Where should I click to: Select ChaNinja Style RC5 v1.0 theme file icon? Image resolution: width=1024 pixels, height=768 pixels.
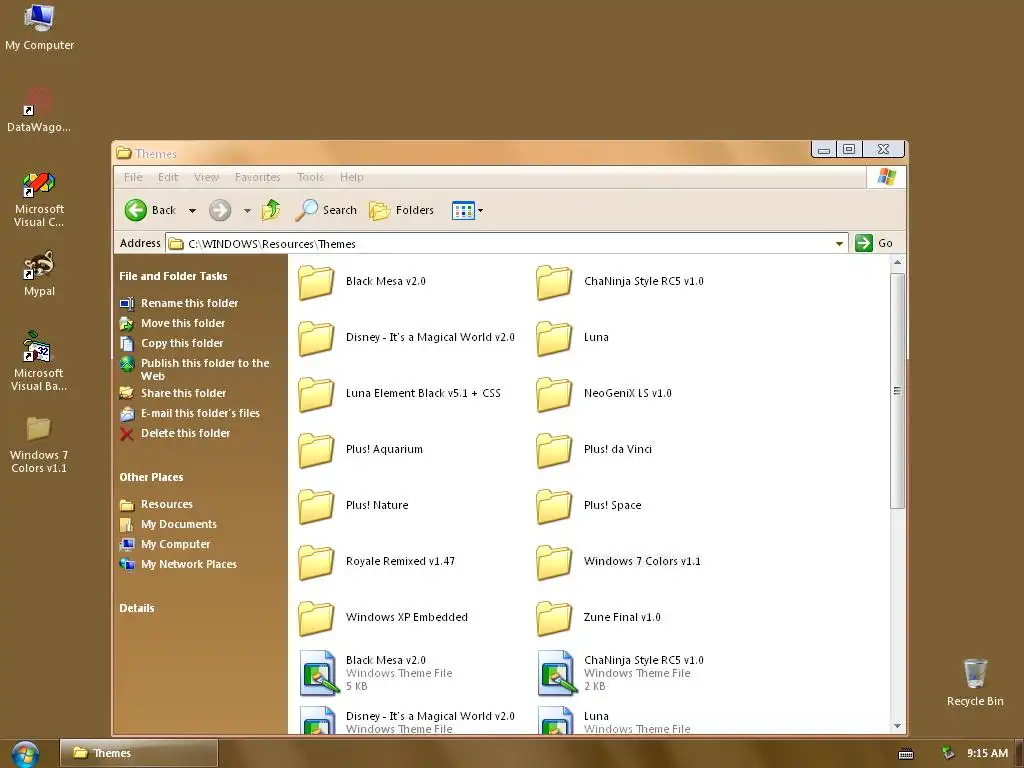tap(557, 673)
